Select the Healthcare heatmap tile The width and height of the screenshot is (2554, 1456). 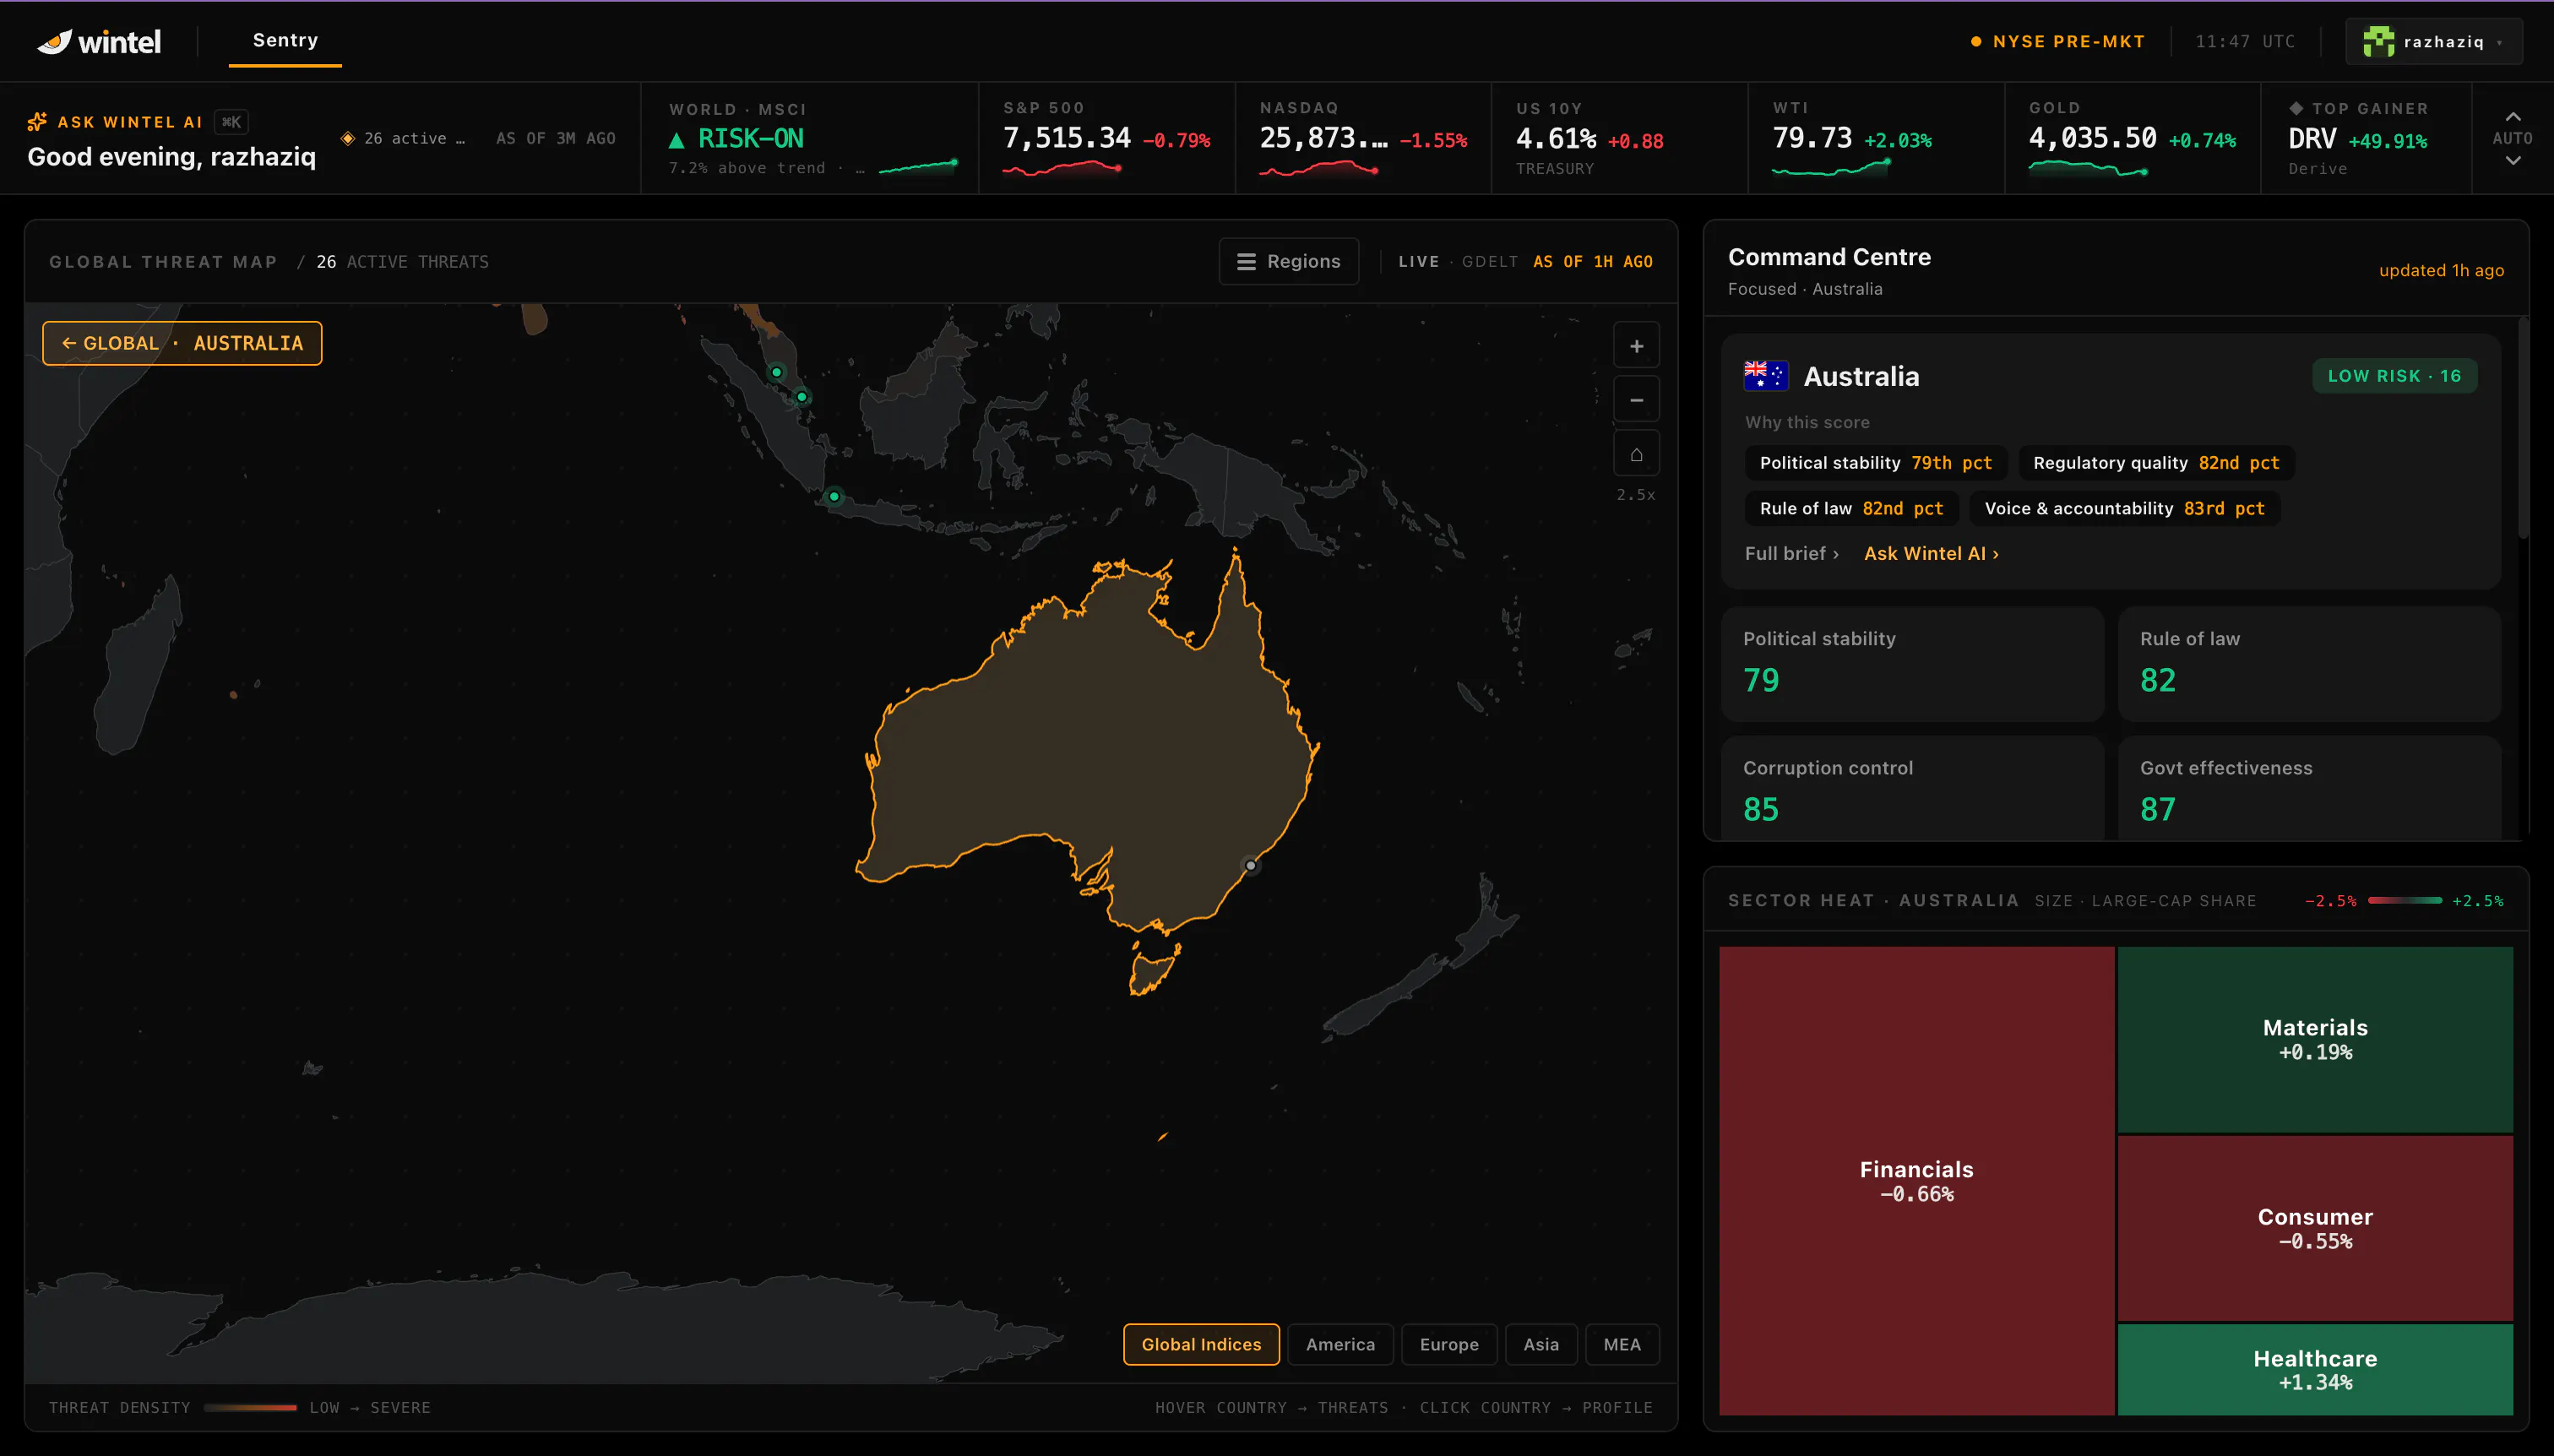[x=2315, y=1369]
